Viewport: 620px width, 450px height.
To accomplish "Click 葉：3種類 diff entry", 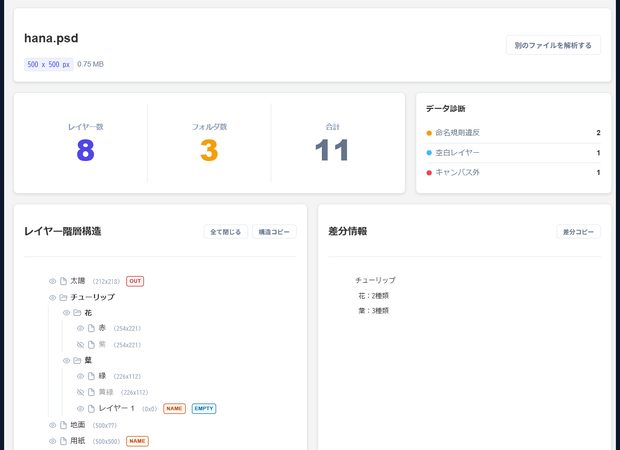I will (374, 311).
